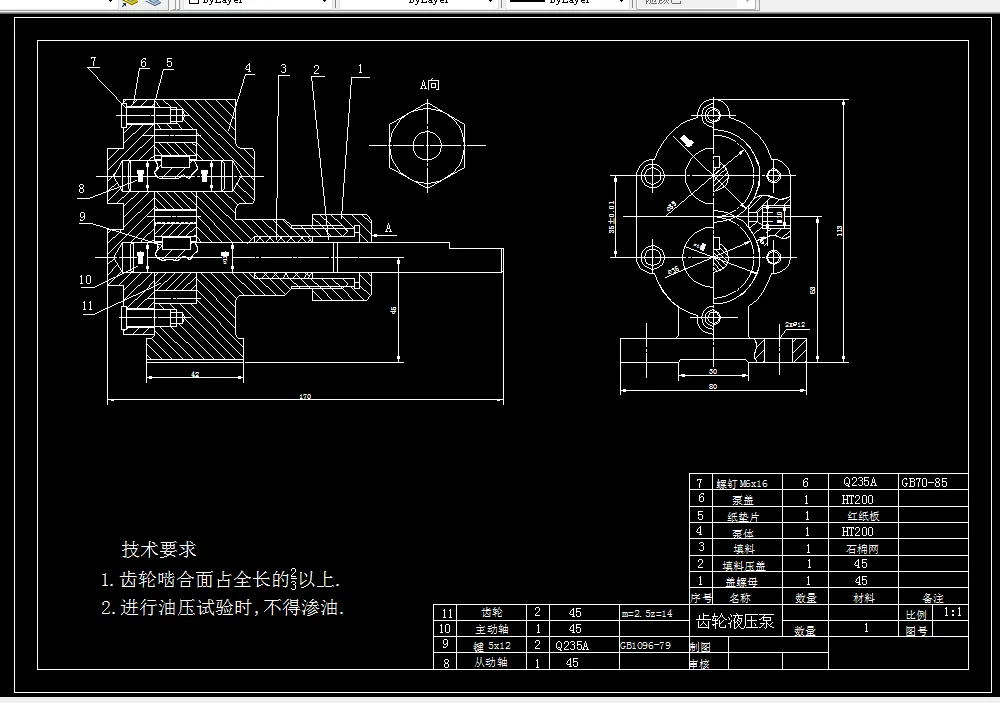Screen dimensions: 1000x703
Task: Select balloon number 7 in section view
Action: [x=93, y=61]
